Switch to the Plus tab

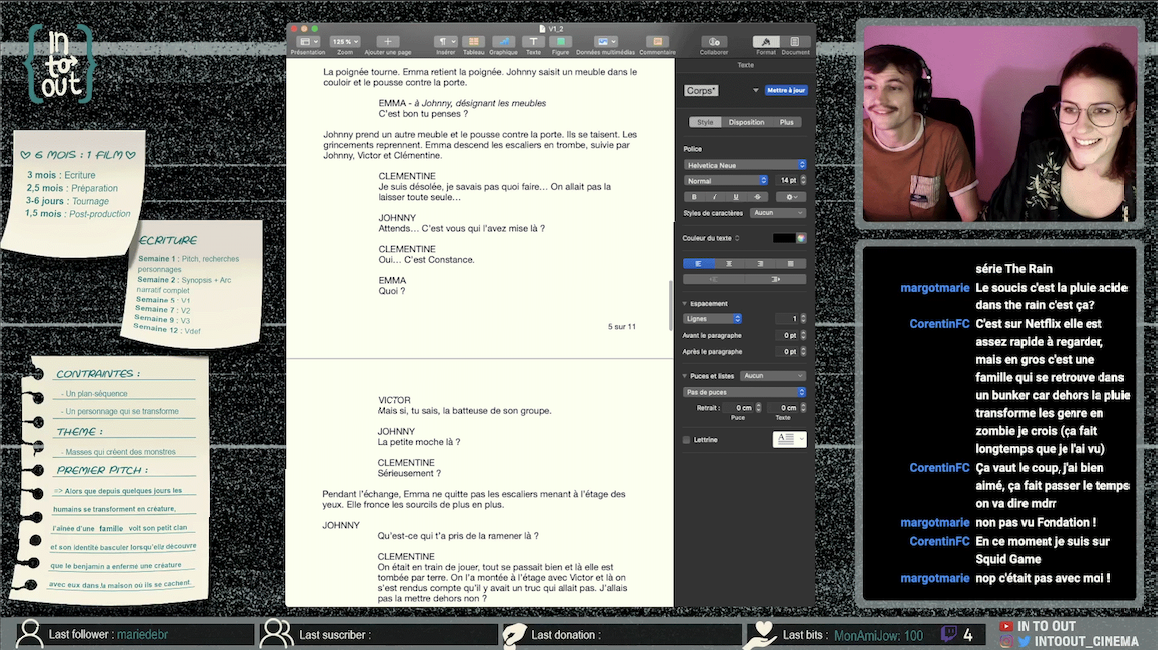click(787, 123)
